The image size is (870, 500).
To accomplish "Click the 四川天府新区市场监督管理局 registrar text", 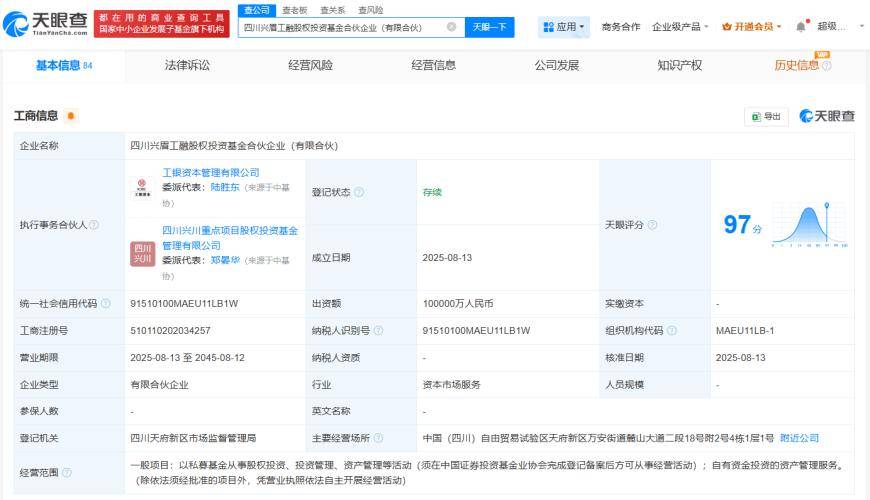I will [193, 438].
